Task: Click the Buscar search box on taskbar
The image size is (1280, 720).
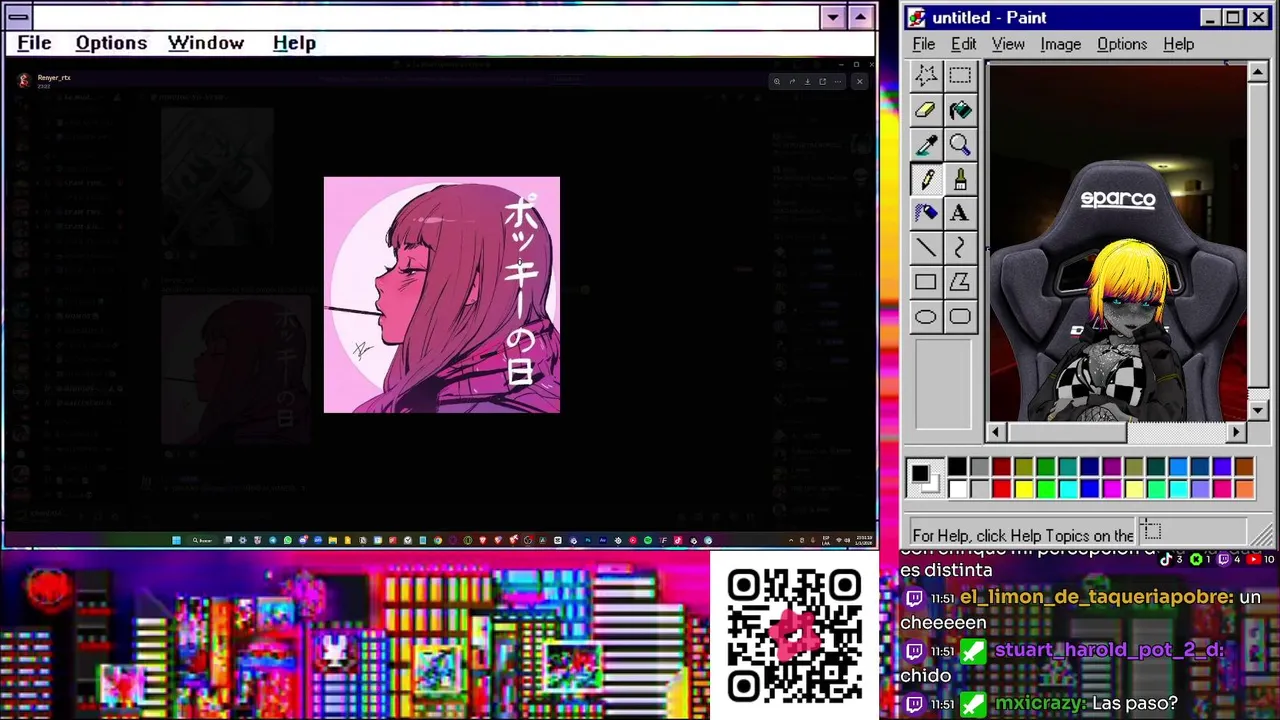Action: coord(202,540)
